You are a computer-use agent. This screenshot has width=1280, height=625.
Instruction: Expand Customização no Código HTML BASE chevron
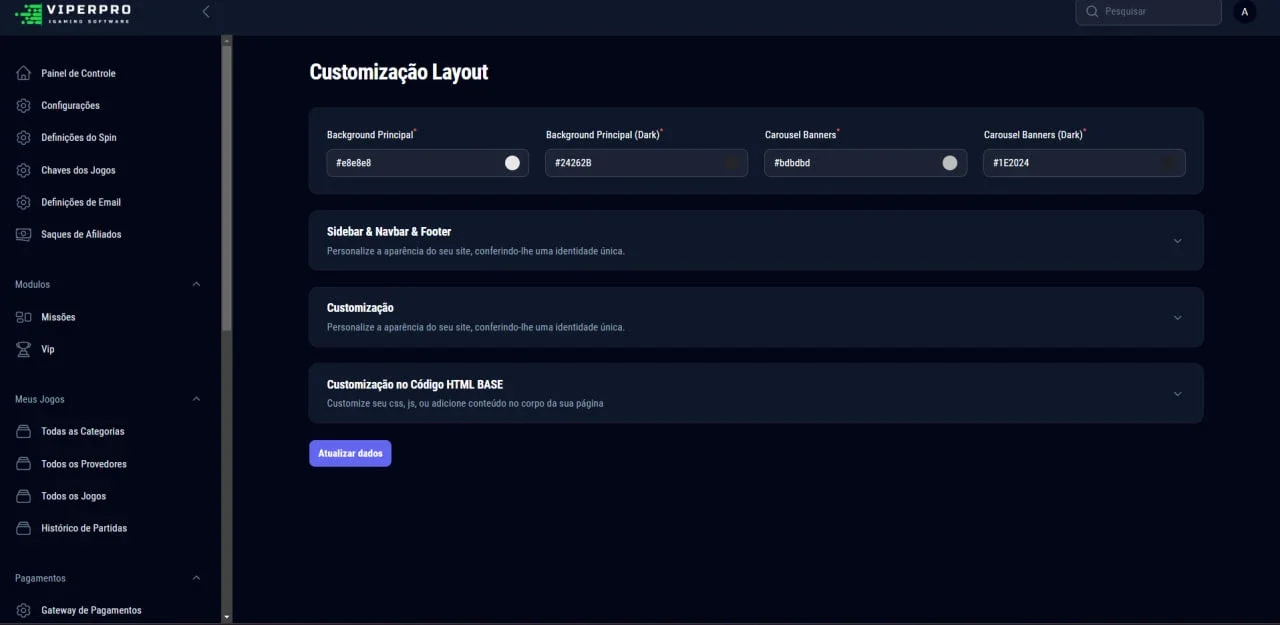[1177, 394]
